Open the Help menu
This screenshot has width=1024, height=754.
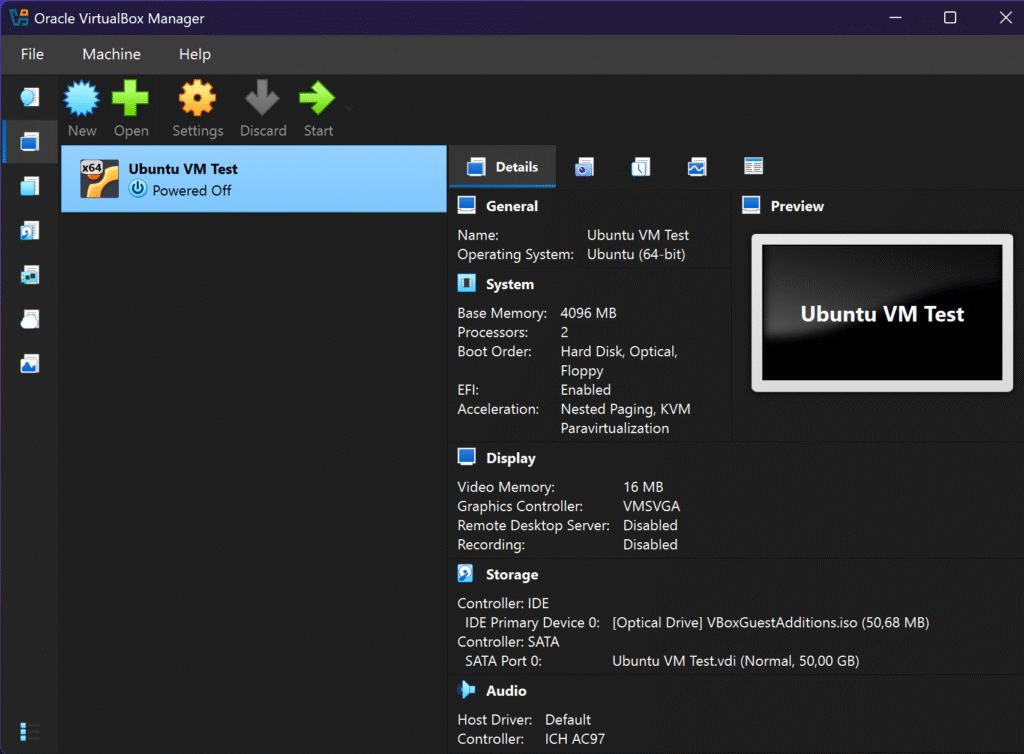[x=195, y=54]
